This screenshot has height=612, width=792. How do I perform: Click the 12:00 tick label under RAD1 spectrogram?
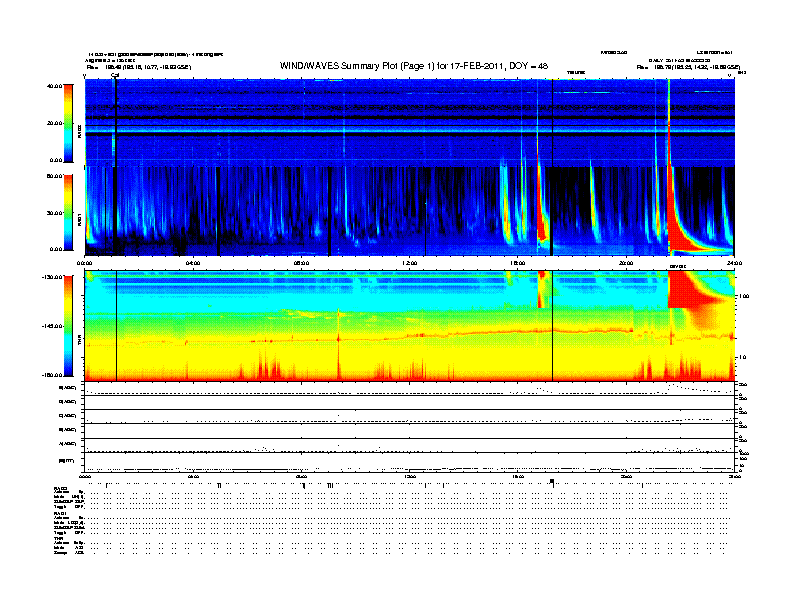coord(410,263)
